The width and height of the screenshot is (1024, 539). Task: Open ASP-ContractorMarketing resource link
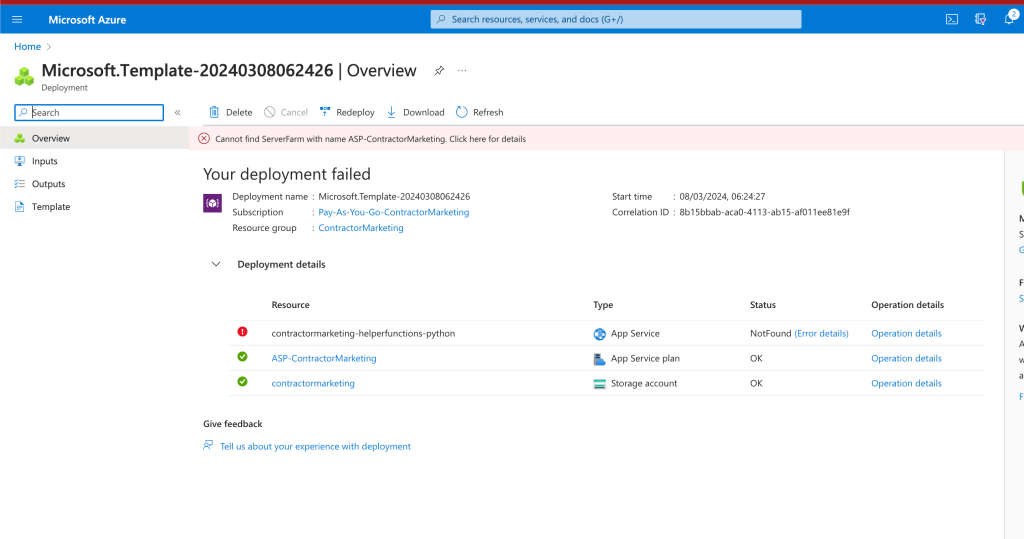(x=324, y=358)
